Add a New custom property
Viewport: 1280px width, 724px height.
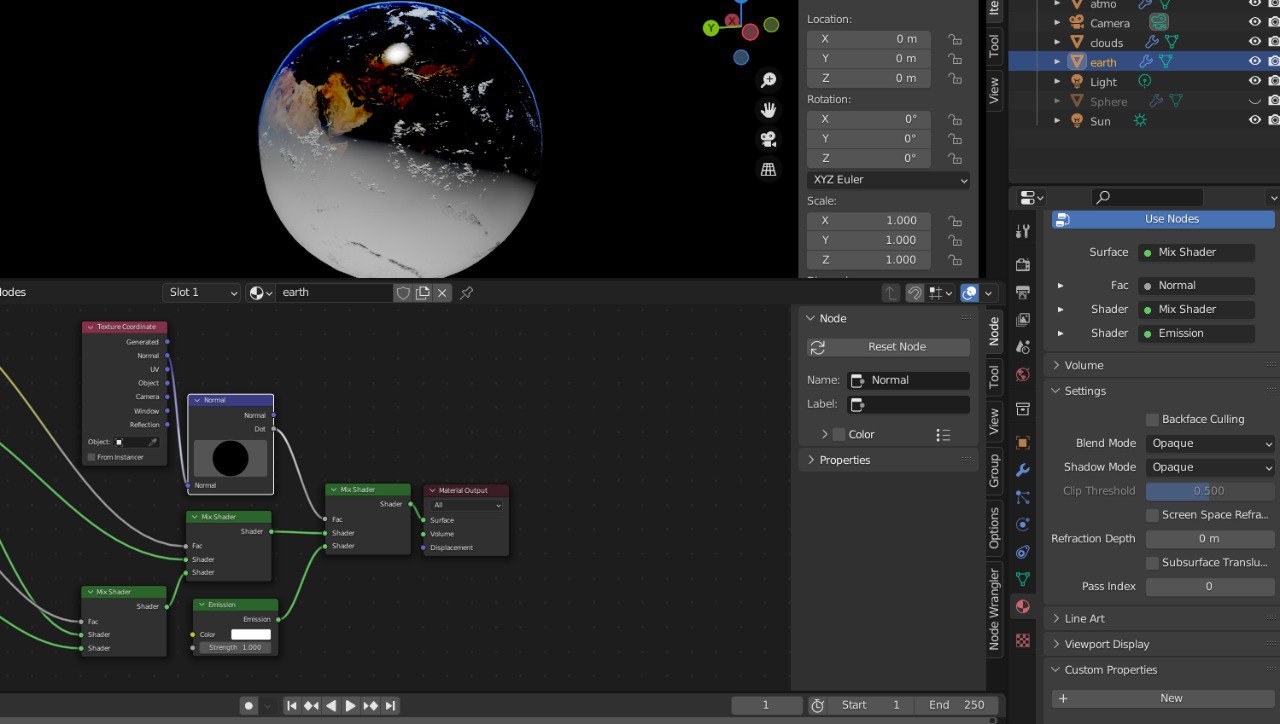click(x=1163, y=698)
